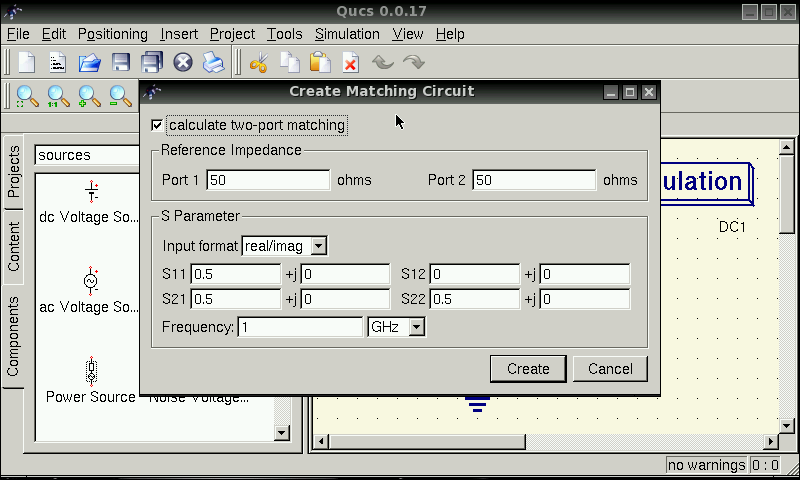Click the Save All icon
This screenshot has width=800, height=480.
point(152,62)
